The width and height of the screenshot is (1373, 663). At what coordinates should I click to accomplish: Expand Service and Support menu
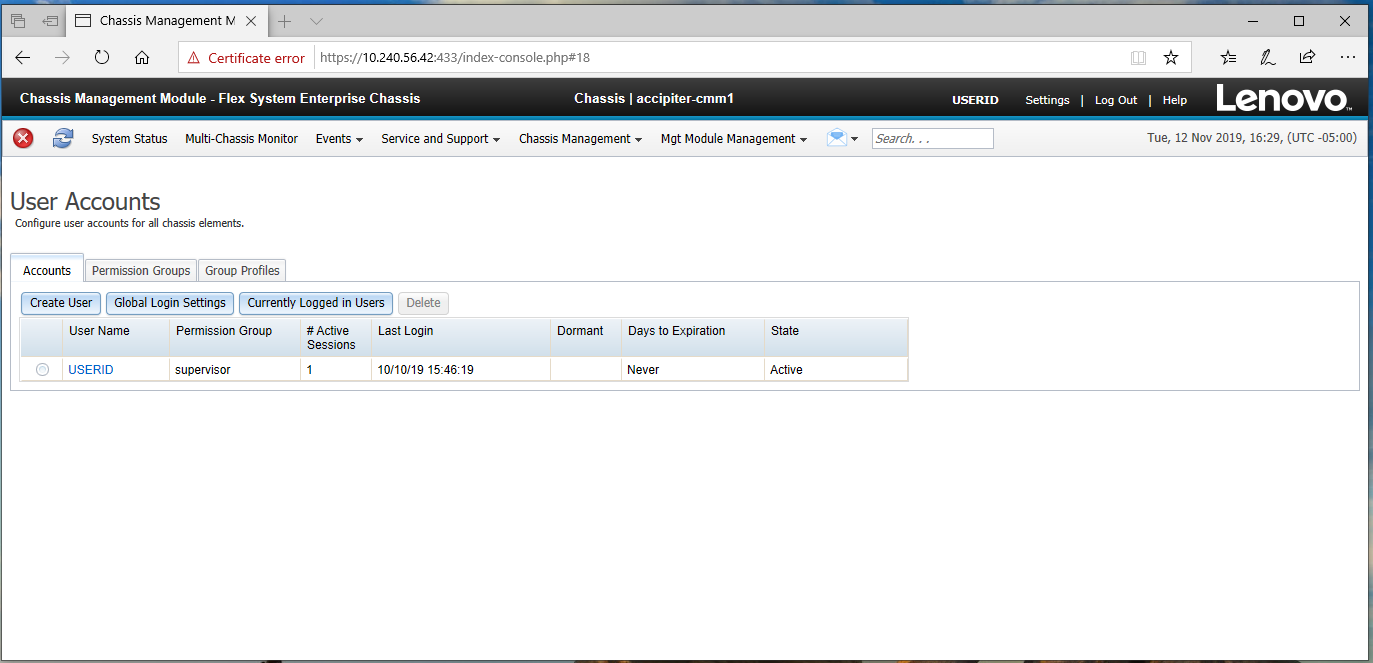click(x=440, y=139)
